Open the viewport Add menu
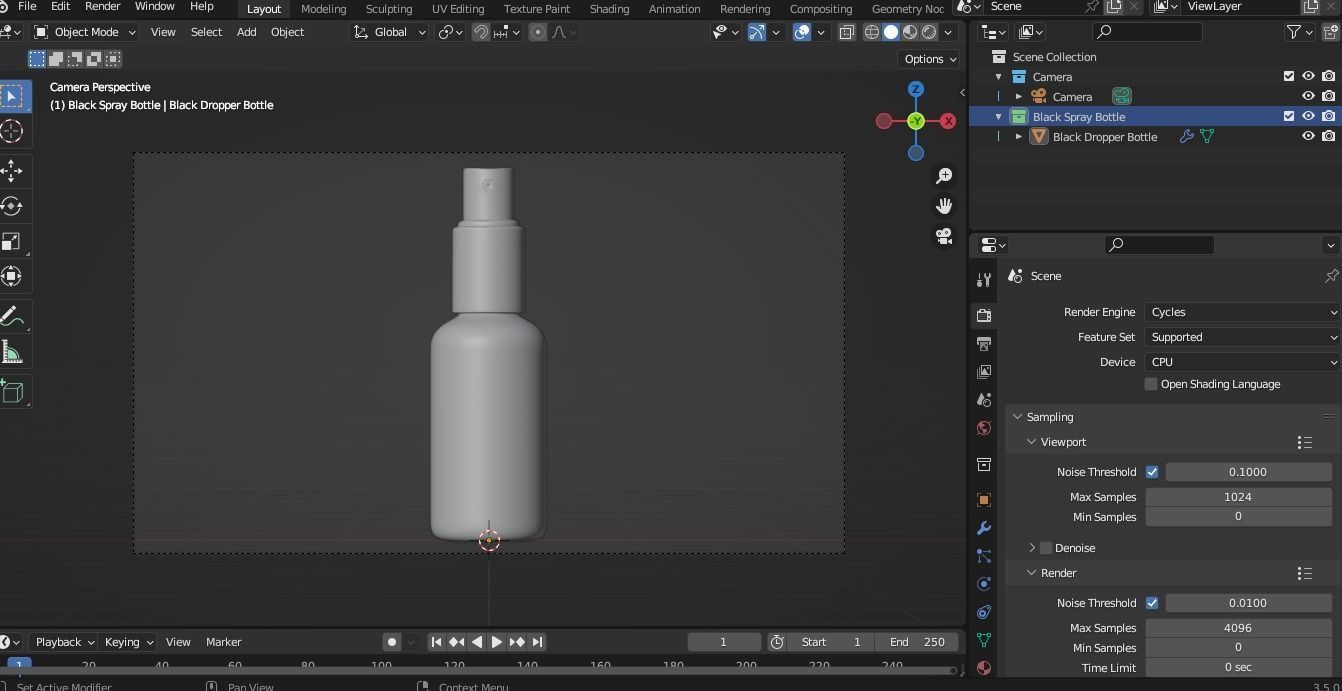This screenshot has height=691, width=1342. (x=246, y=32)
